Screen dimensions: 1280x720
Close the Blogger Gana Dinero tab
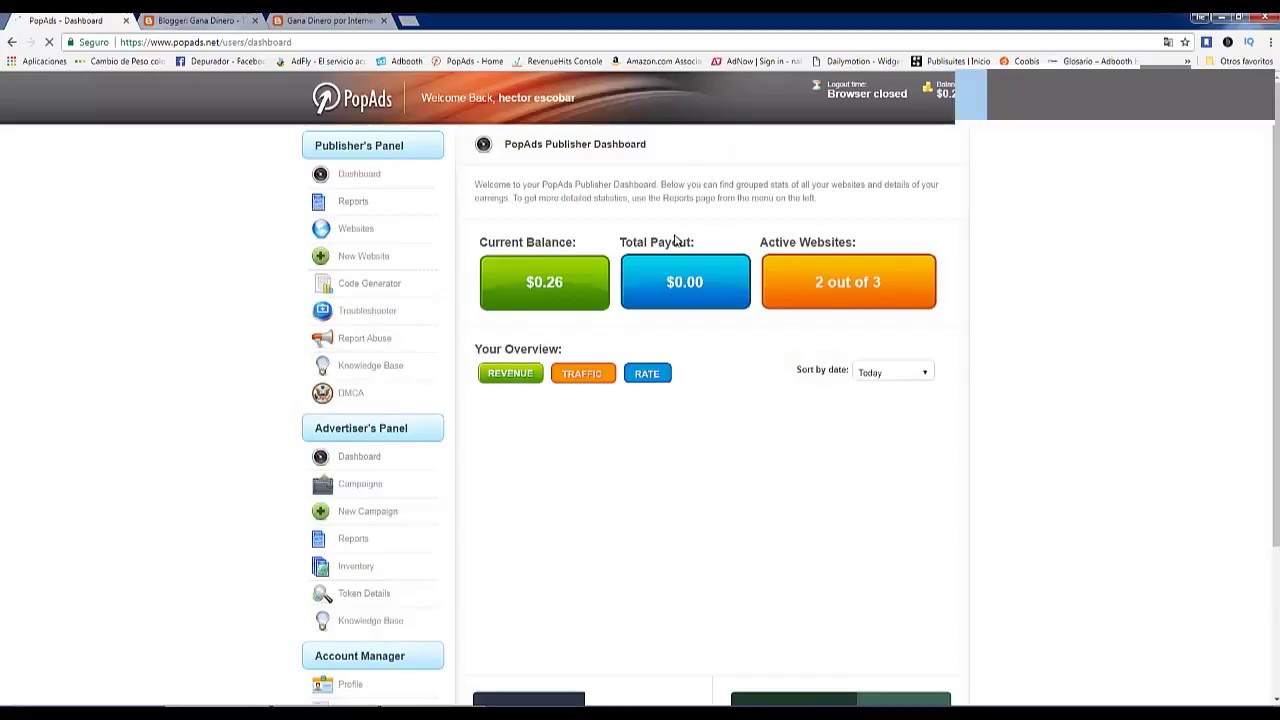tap(255, 20)
